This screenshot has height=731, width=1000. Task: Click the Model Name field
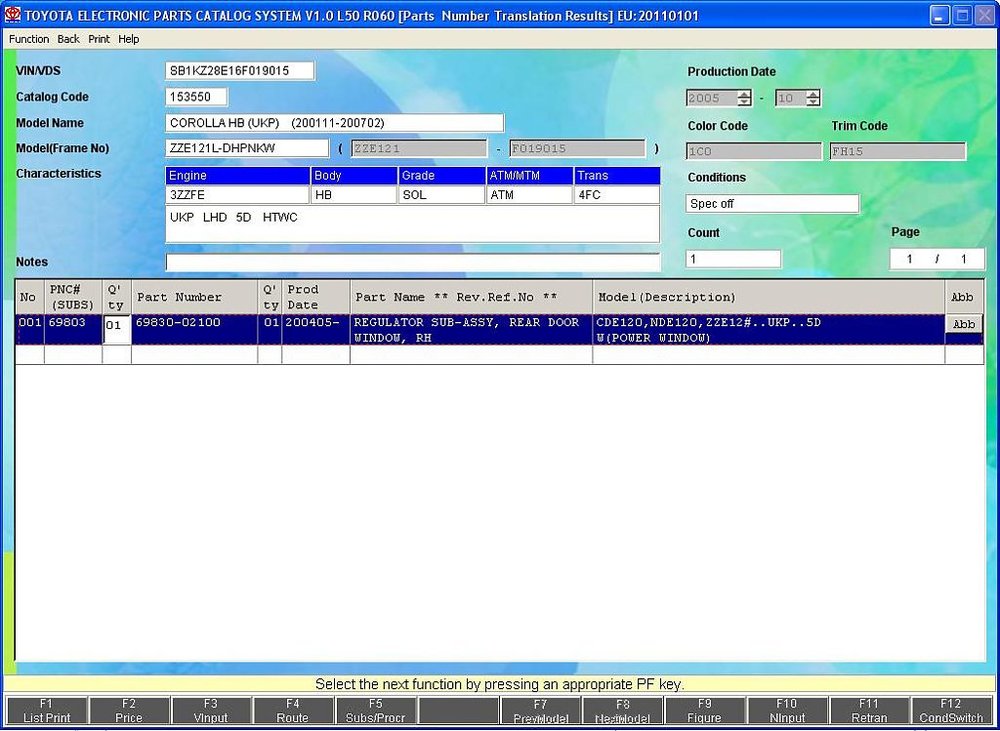pos(334,122)
